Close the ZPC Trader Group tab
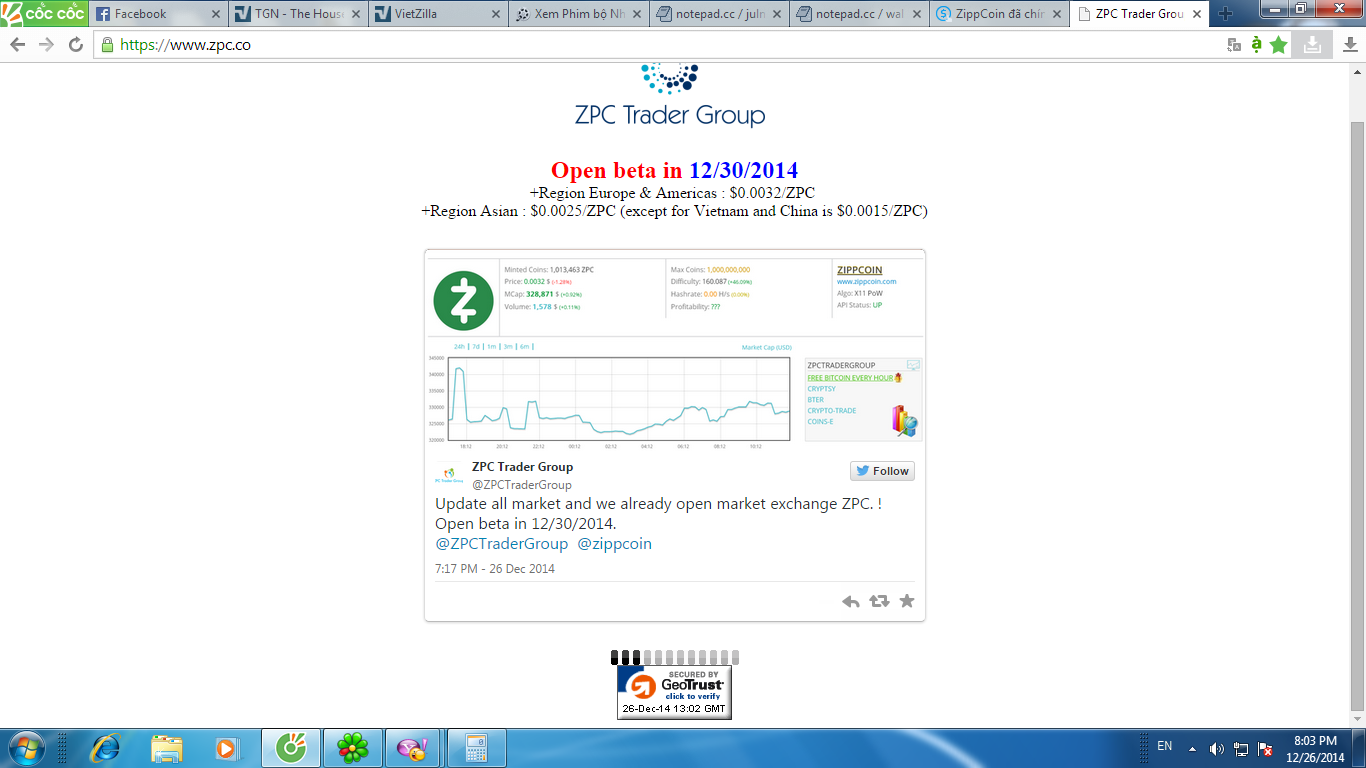Image resolution: width=1366 pixels, height=768 pixels. tap(1196, 14)
